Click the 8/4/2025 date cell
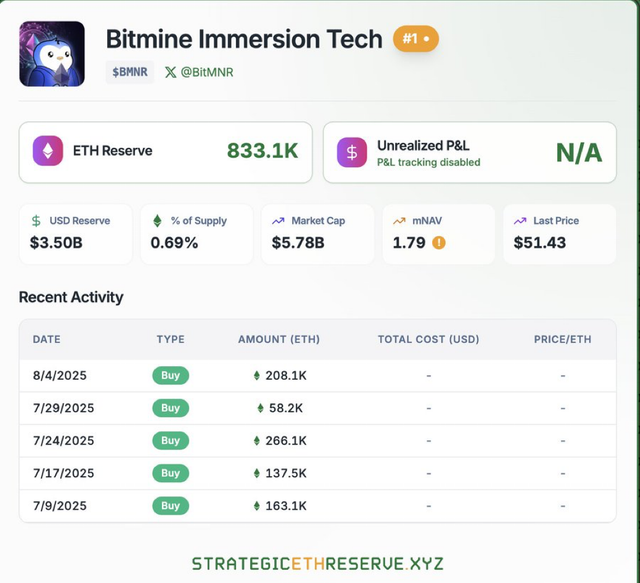 60,376
